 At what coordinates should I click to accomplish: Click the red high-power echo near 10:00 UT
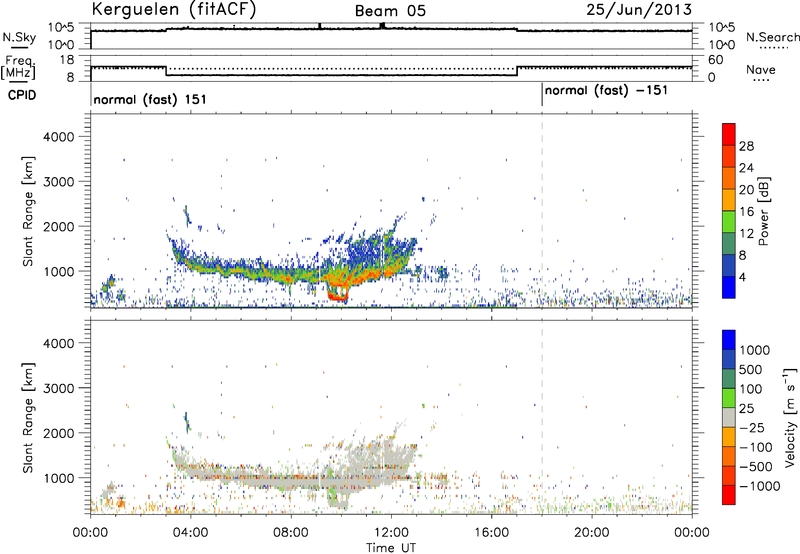click(337, 295)
